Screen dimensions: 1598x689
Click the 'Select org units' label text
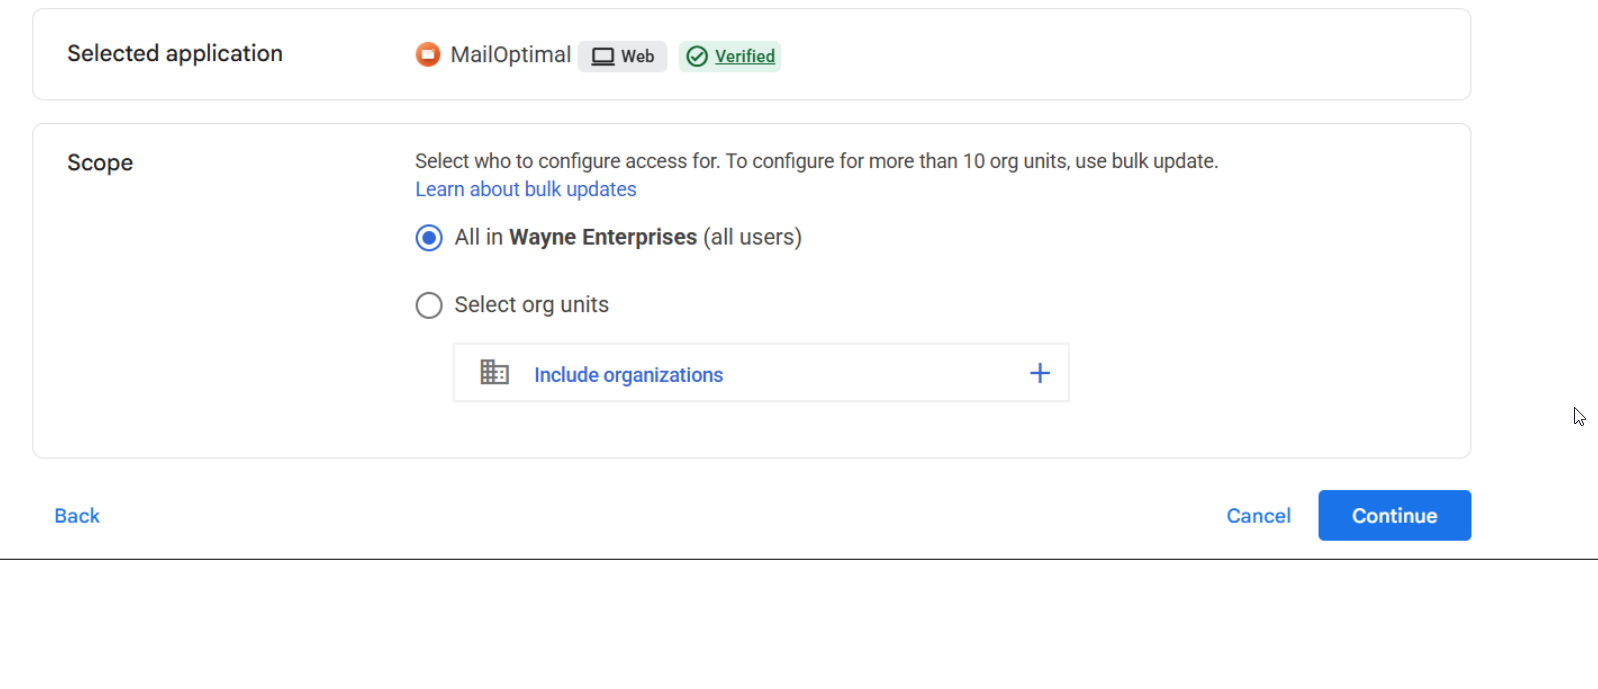531,305
